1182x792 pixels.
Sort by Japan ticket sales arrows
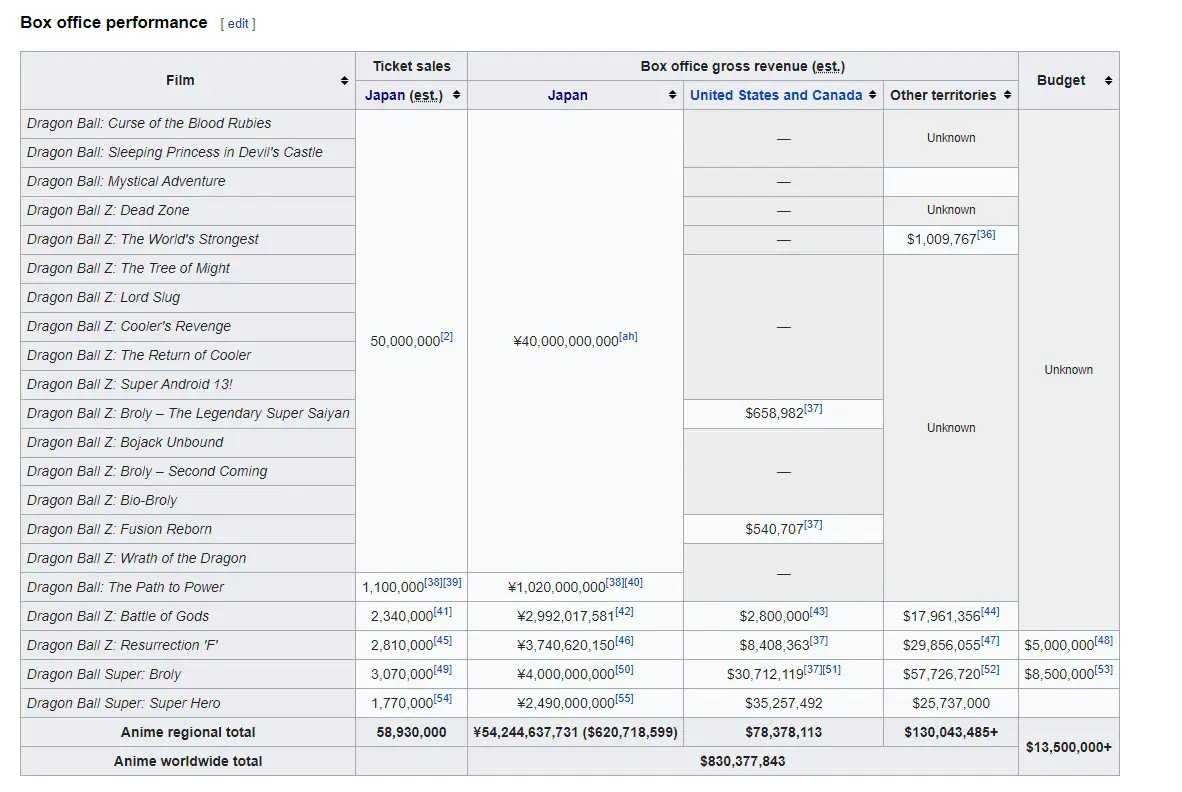click(456, 95)
